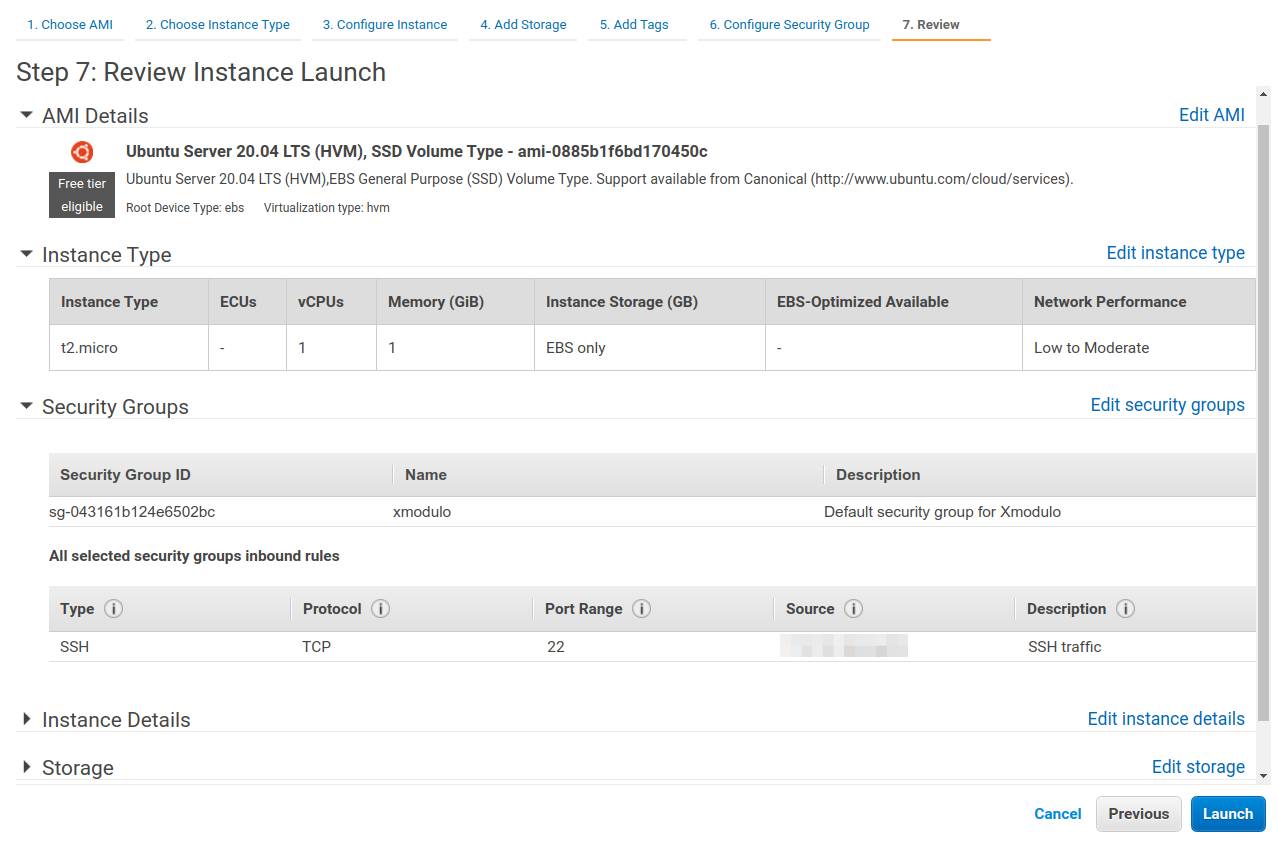Click security group ID sg-043161b124e6502bc
Image resolution: width=1278 pixels, height=843 pixels.
pos(132,512)
